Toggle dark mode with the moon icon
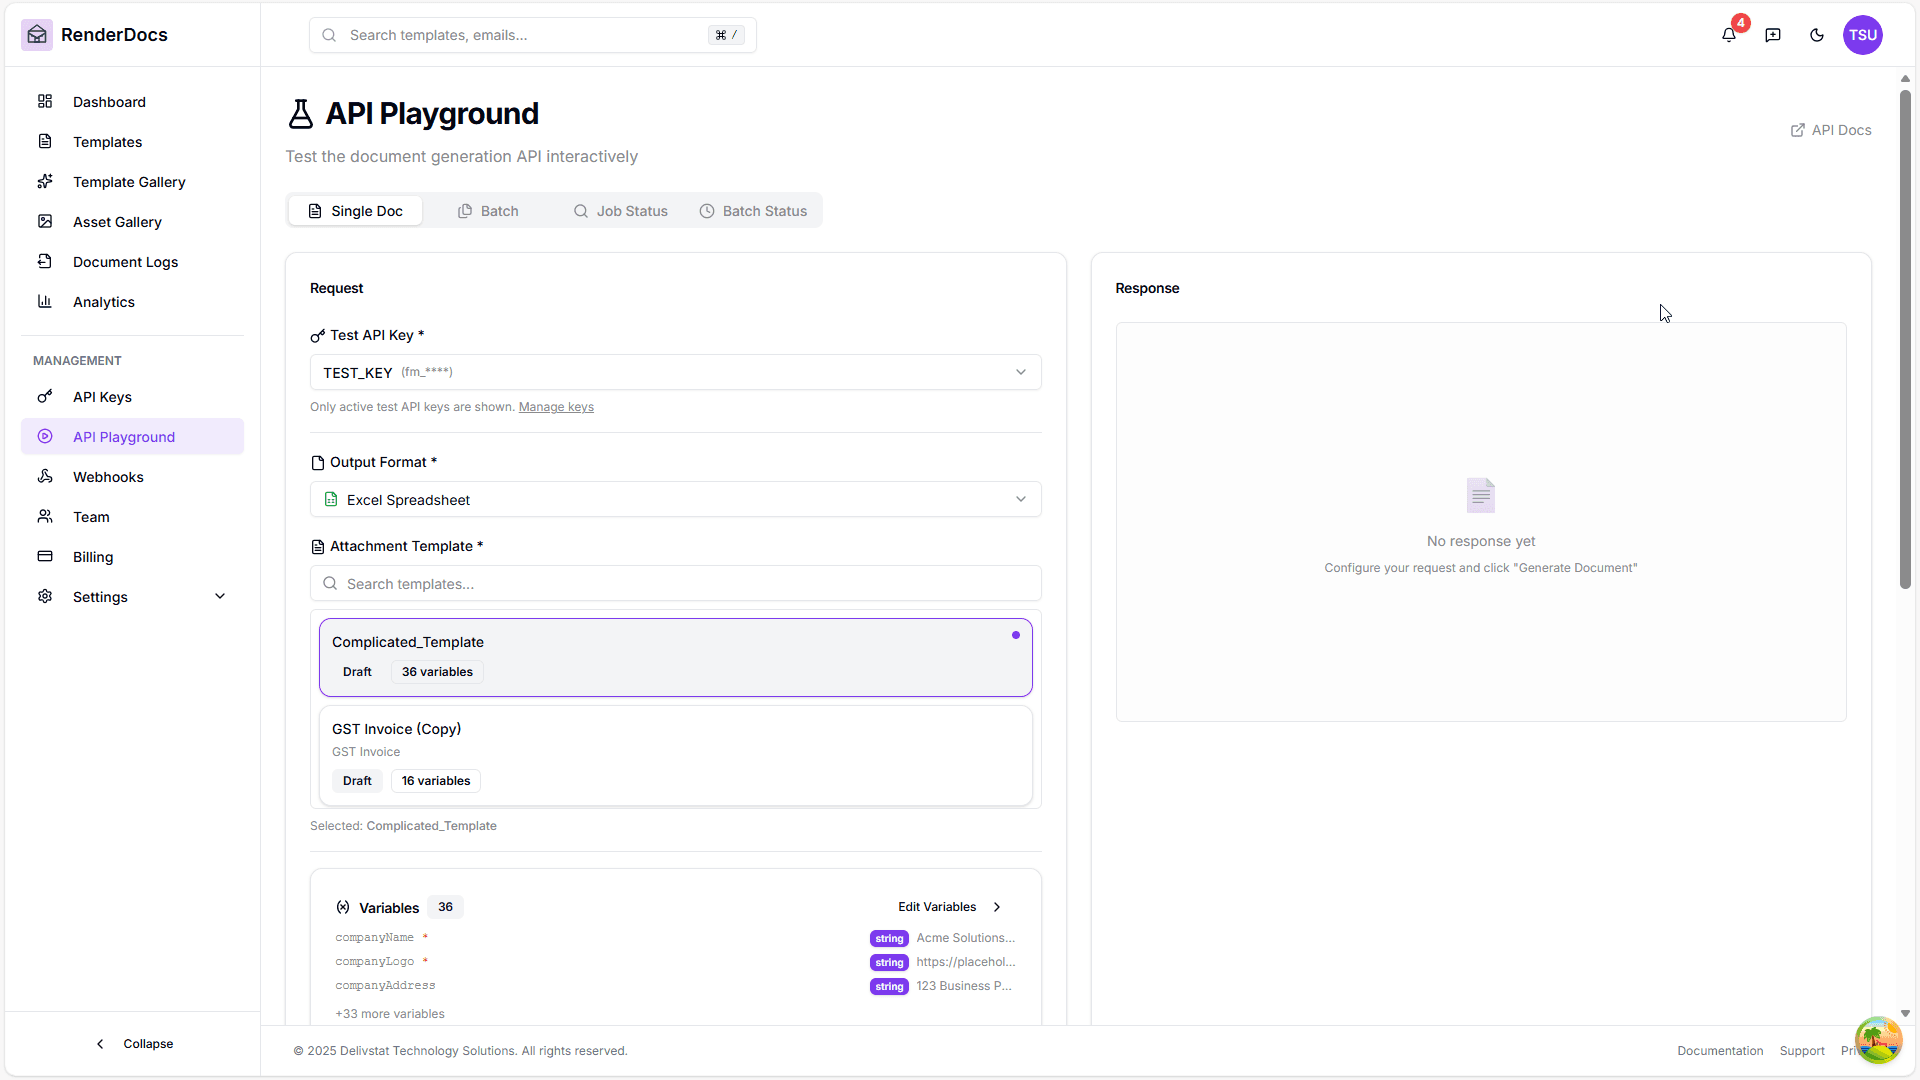Screen dimensions: 1920x1080 [1818, 35]
